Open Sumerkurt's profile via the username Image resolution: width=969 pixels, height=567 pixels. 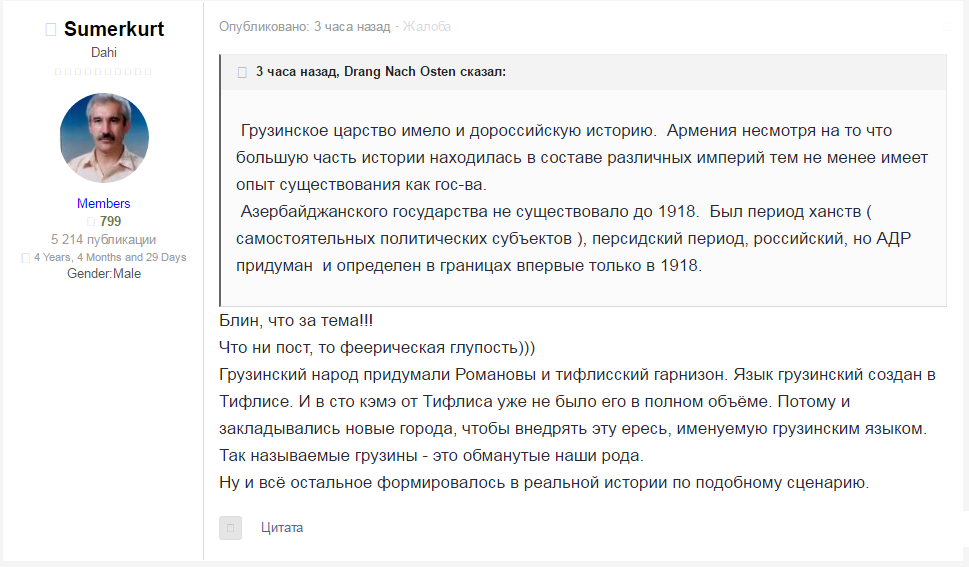click(114, 29)
